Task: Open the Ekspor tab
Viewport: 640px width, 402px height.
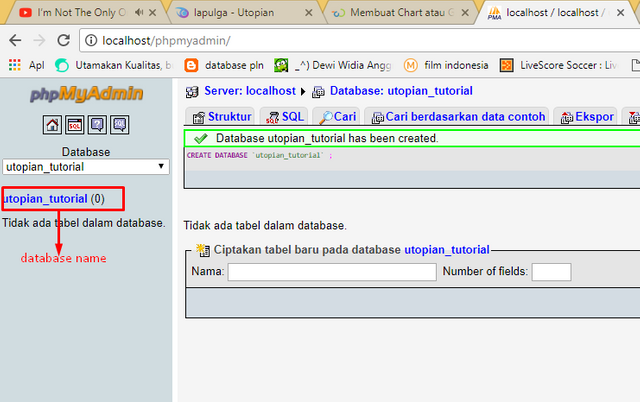Action: 586,117
